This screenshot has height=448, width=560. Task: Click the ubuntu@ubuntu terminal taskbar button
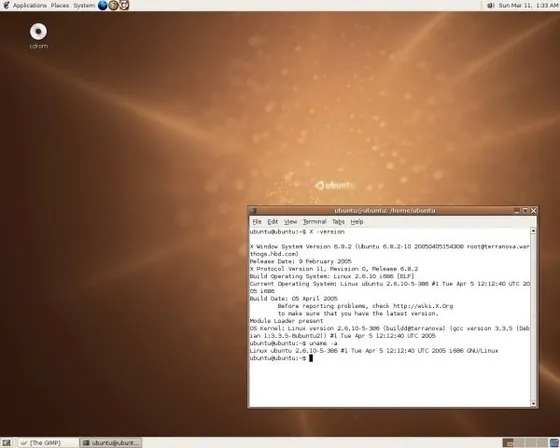[111, 443]
